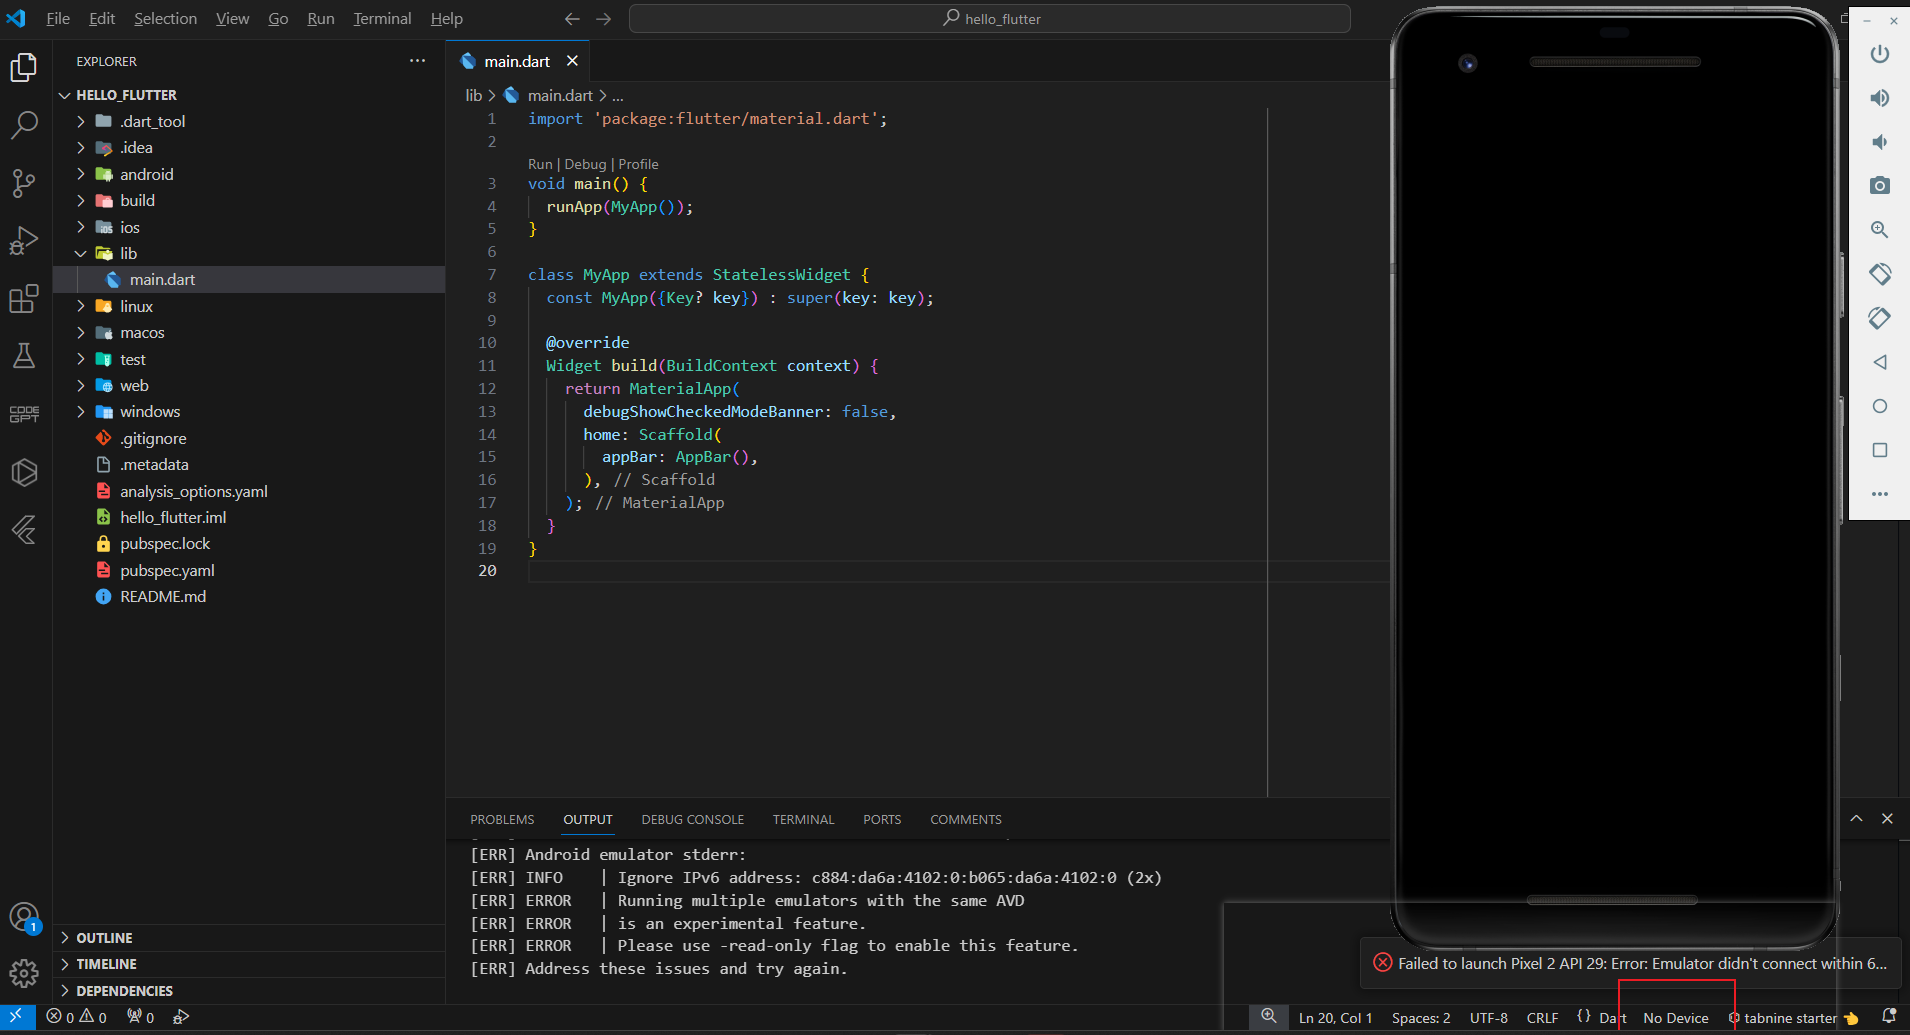This screenshot has height=1035, width=1910.
Task: Switch to the PROBLEMS panel tab
Action: 502,820
